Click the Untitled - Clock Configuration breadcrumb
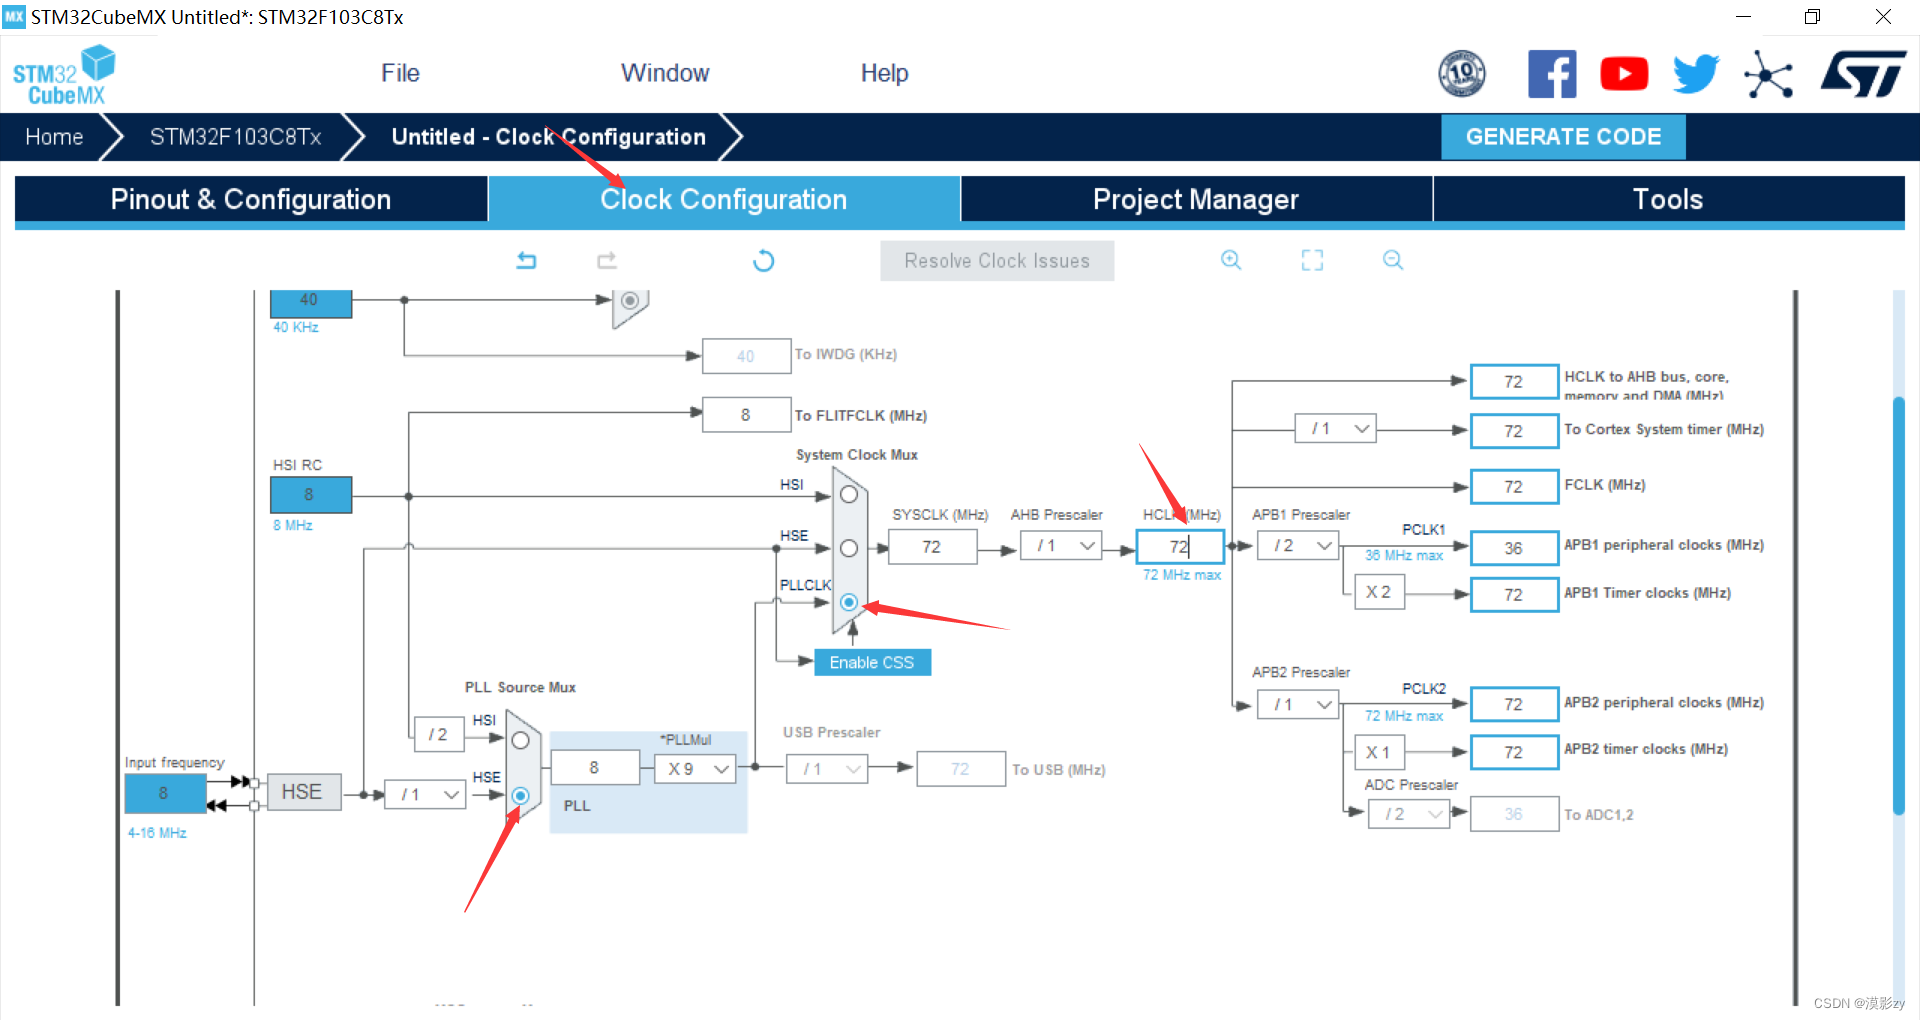 point(548,137)
